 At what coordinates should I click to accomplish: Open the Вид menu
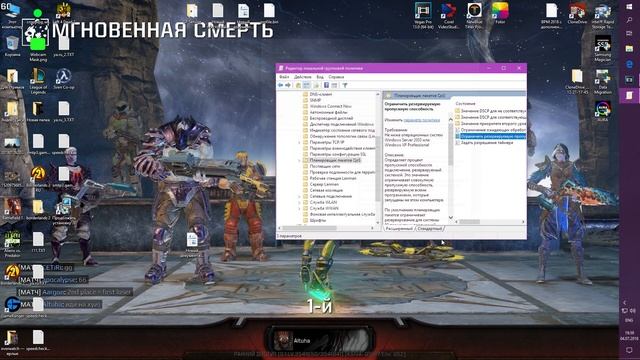pyautogui.click(x=320, y=77)
